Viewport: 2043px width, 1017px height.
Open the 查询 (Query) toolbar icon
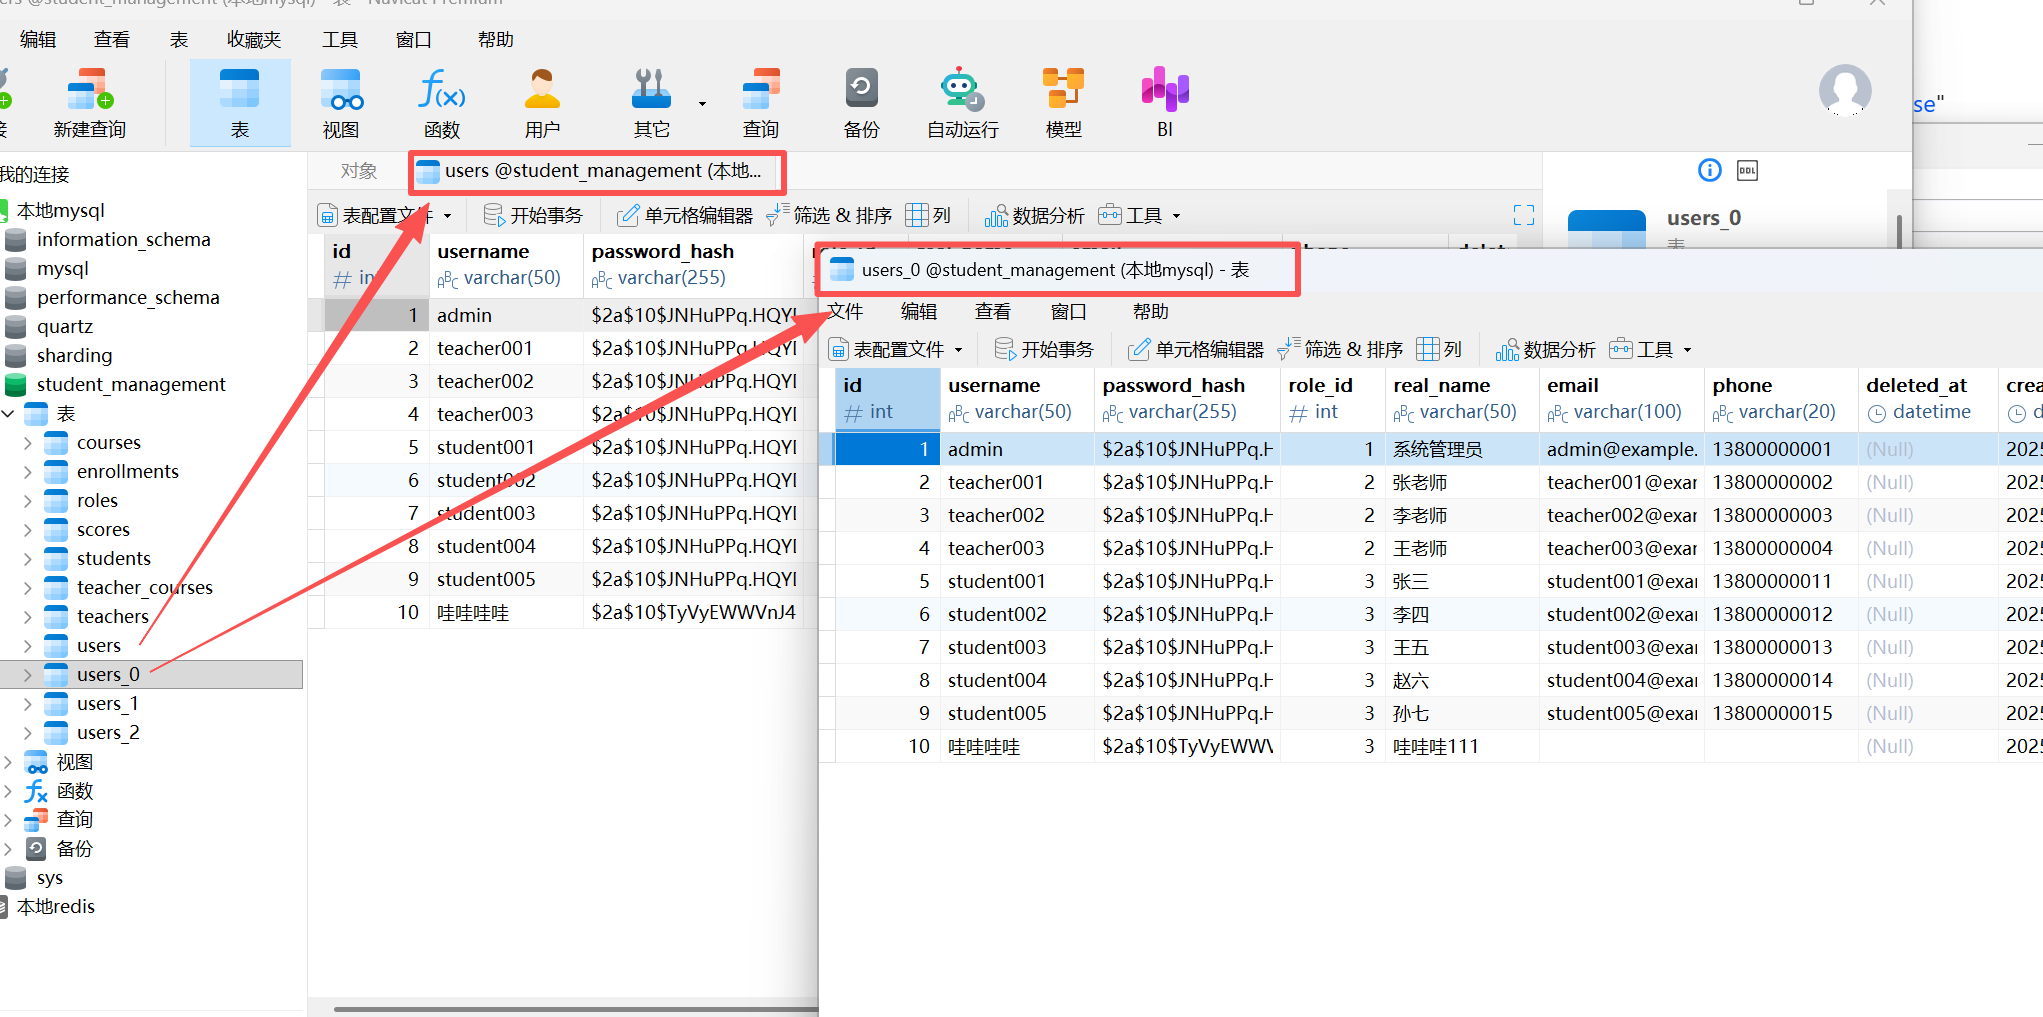761,103
